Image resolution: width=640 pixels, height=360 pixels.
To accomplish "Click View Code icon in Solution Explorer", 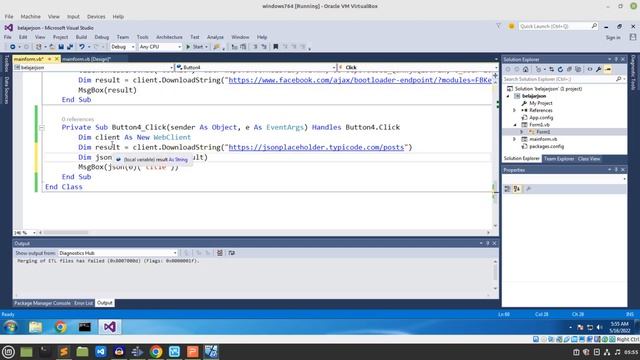I will pyautogui.click(x=590, y=69).
